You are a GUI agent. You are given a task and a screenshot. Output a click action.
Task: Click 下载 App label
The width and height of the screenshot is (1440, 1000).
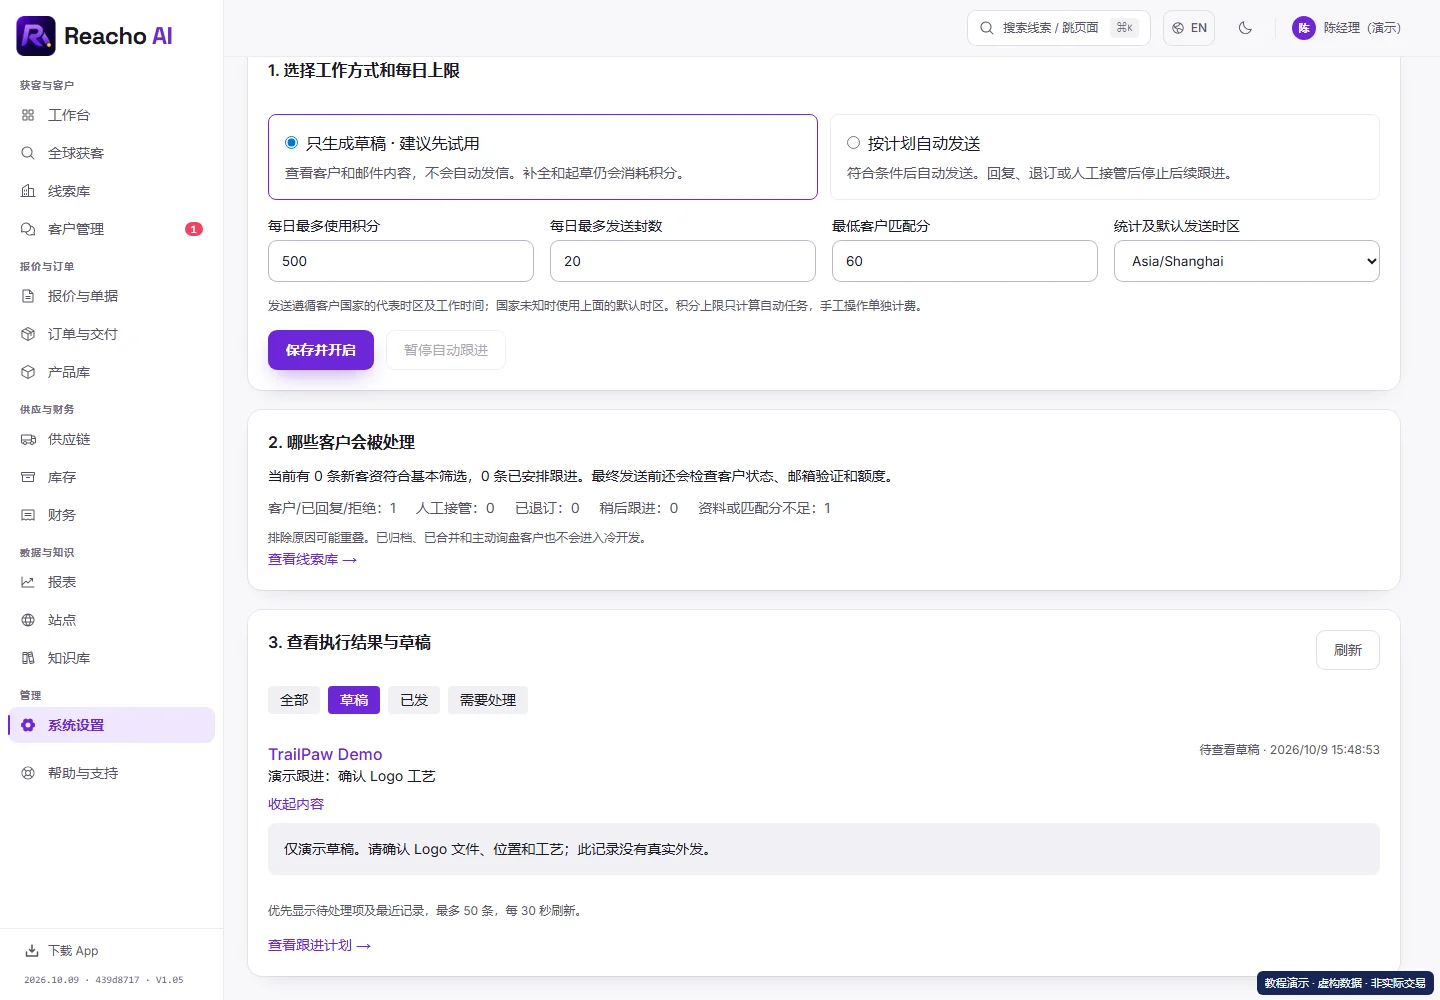[73, 951]
